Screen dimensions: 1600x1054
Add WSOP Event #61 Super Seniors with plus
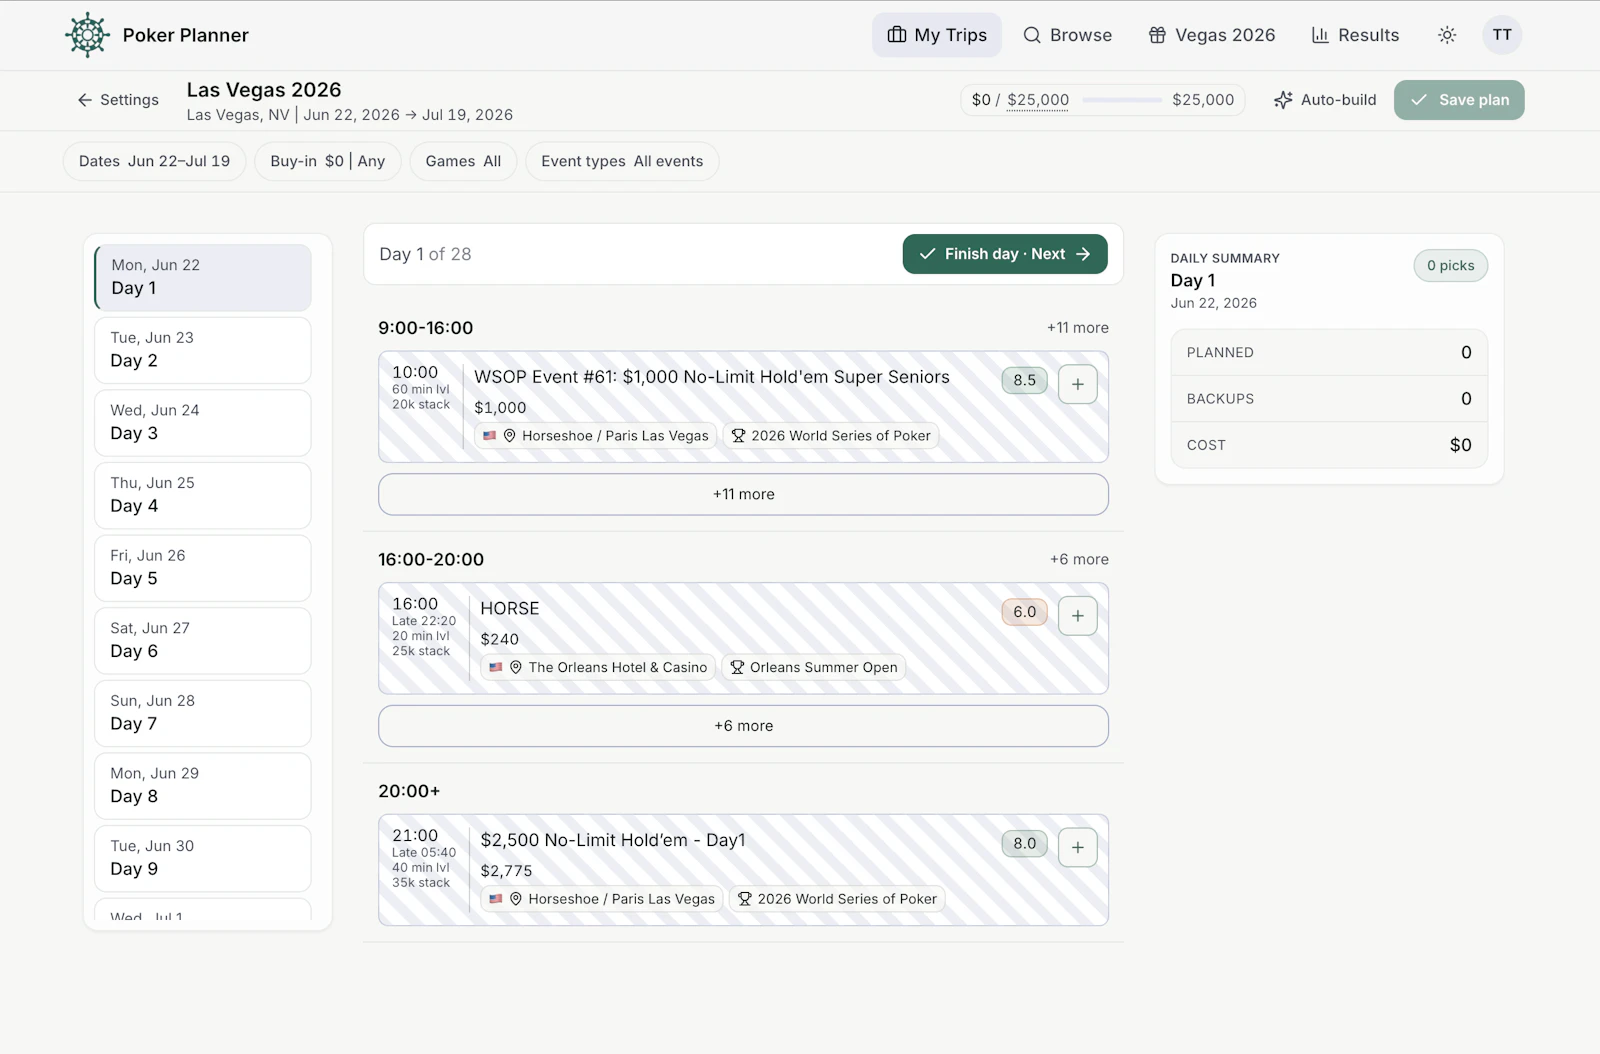coord(1077,384)
